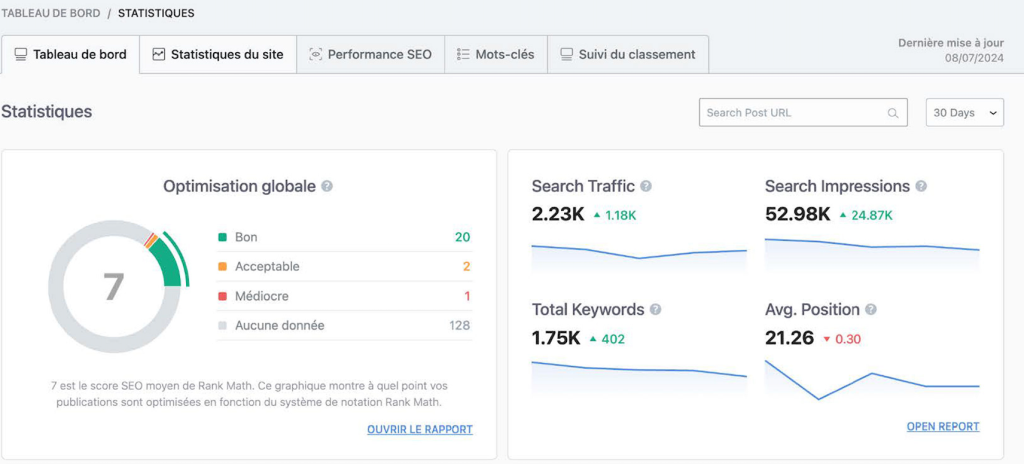Click the eye icon on Performance SEO tab
Viewport: 1024px width, 464px height.
point(316,54)
